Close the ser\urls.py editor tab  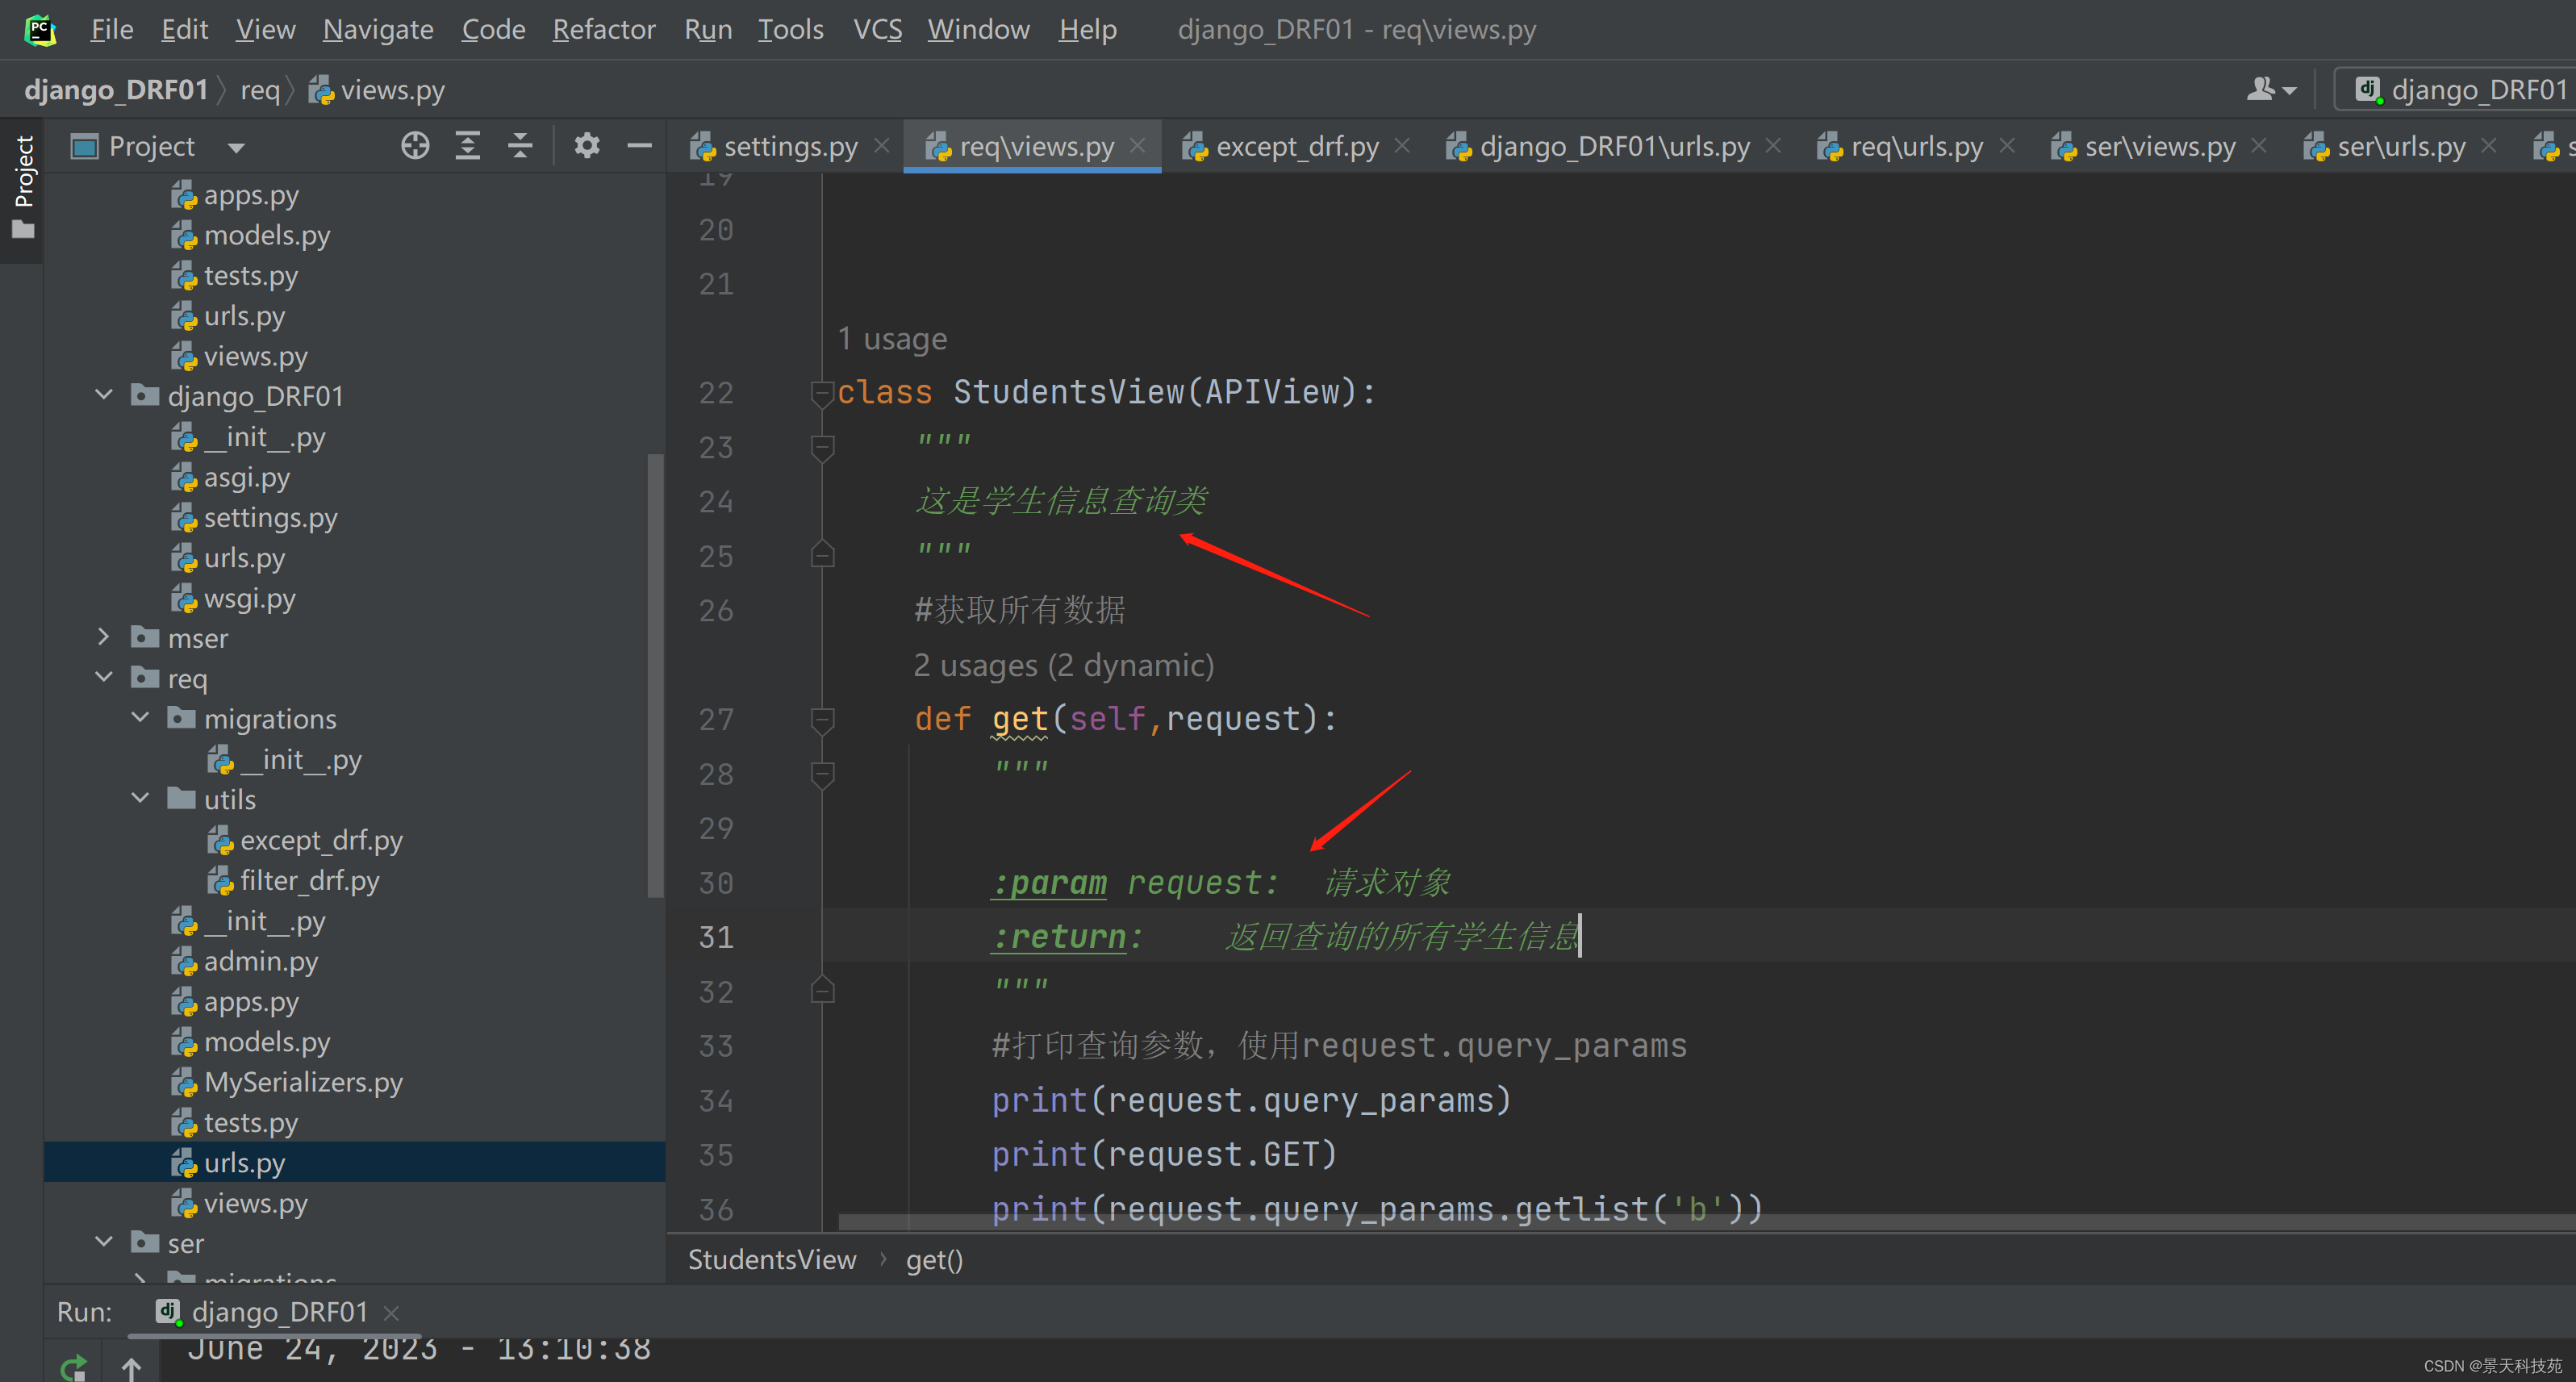click(x=2489, y=146)
